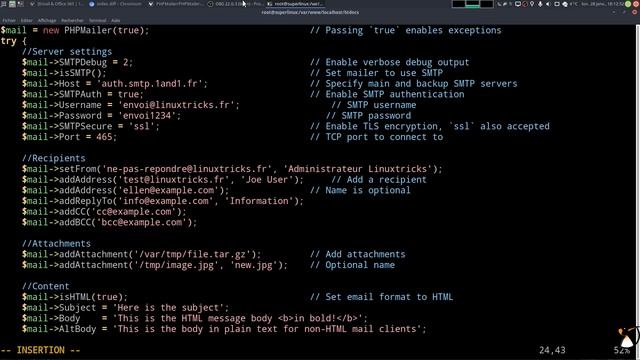Click path '/var/tmp/file.tar.gz'
Image resolution: width=640 pixels, height=360 pixels.
(x=192, y=254)
